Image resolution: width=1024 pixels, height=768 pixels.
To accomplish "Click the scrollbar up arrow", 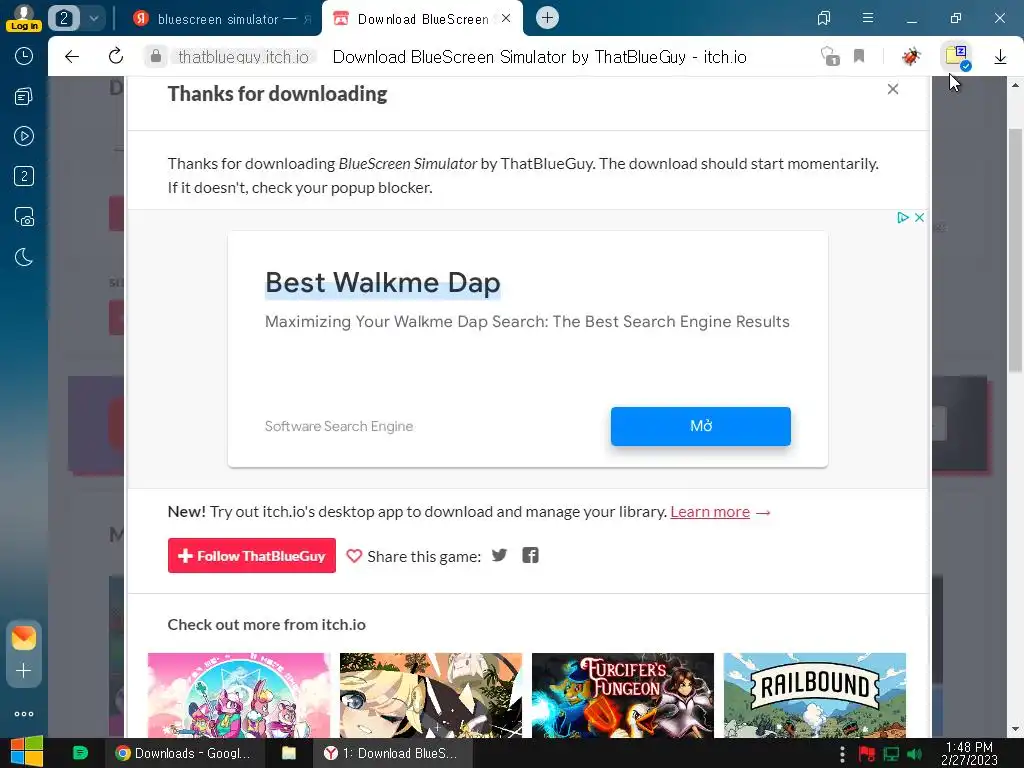I will pyautogui.click(x=1015, y=85).
